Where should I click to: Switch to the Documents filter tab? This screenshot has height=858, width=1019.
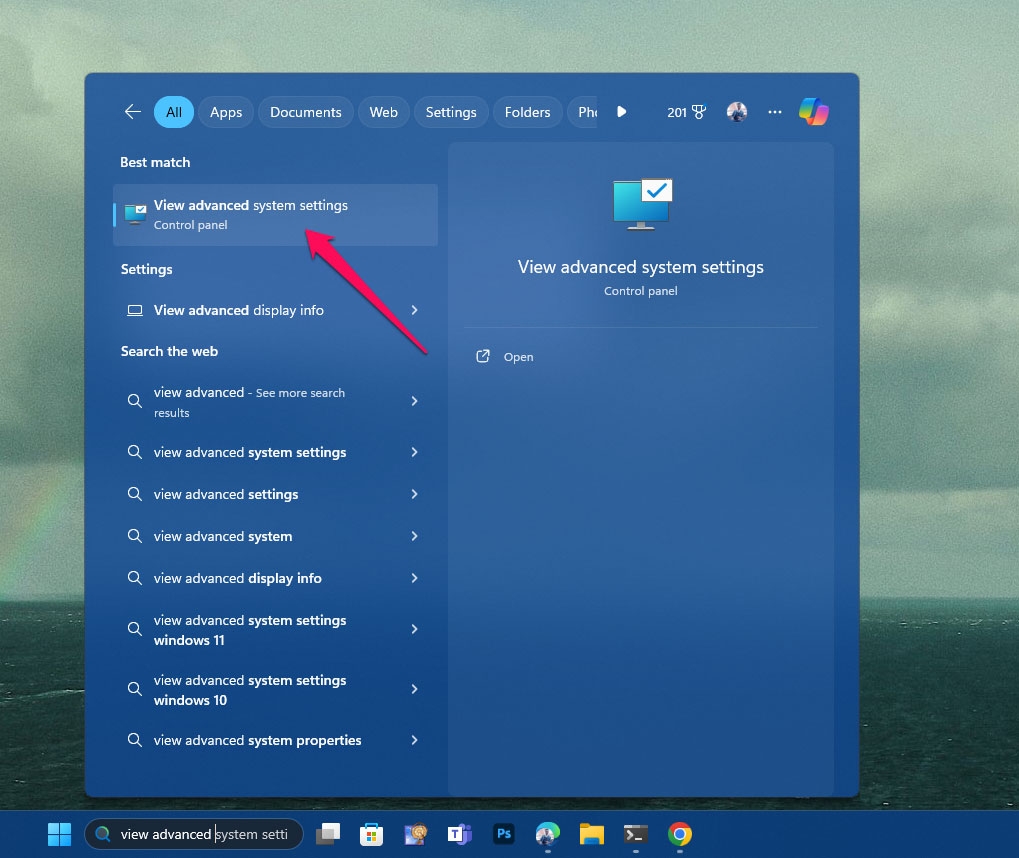point(305,112)
